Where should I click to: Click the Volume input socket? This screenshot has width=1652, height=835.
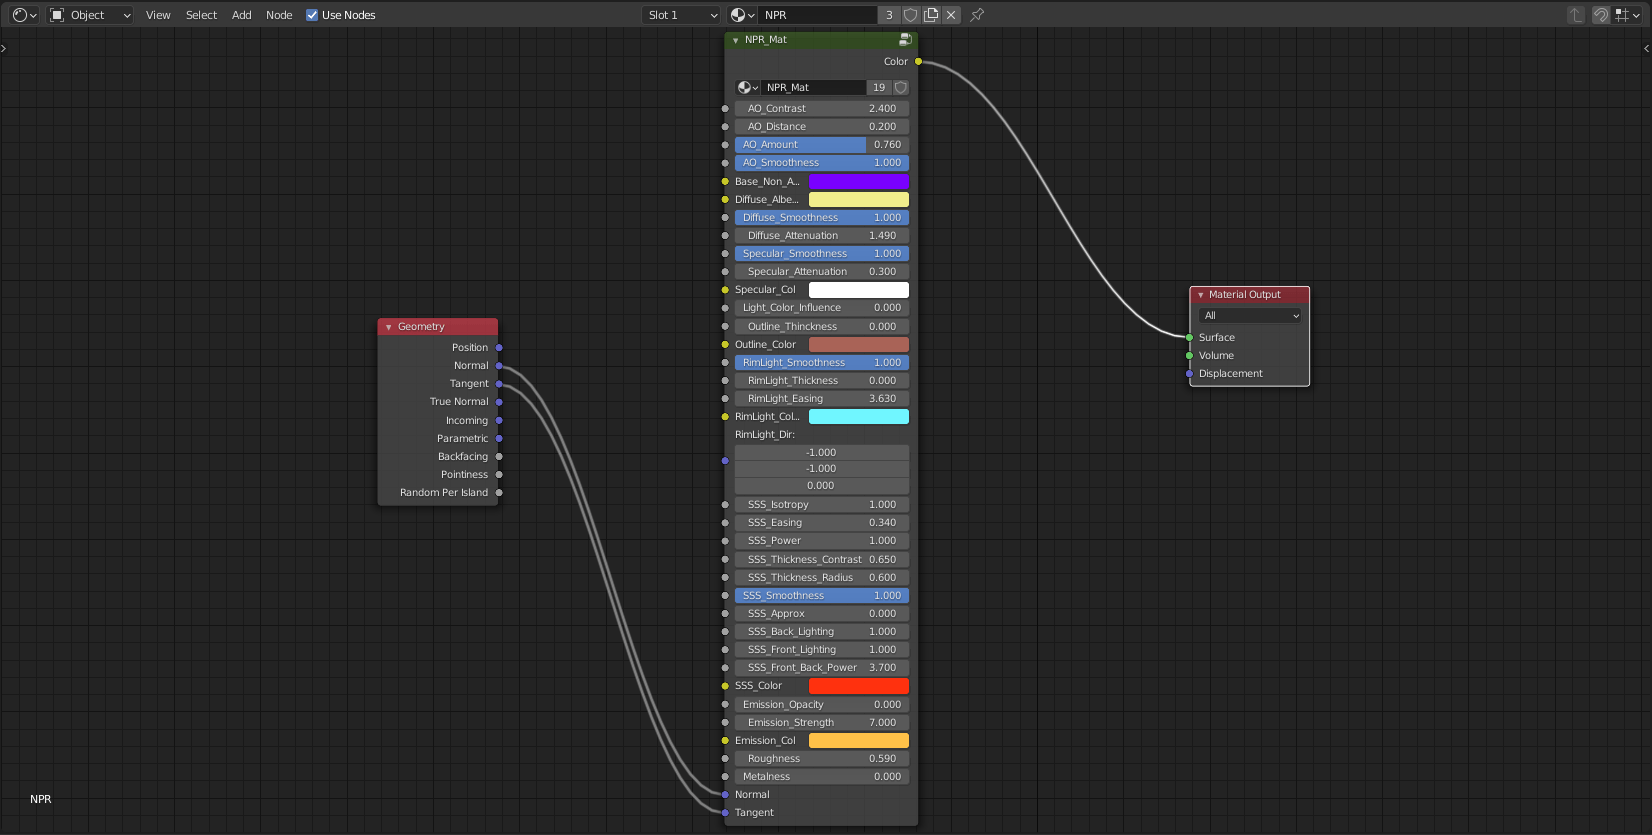click(1189, 356)
